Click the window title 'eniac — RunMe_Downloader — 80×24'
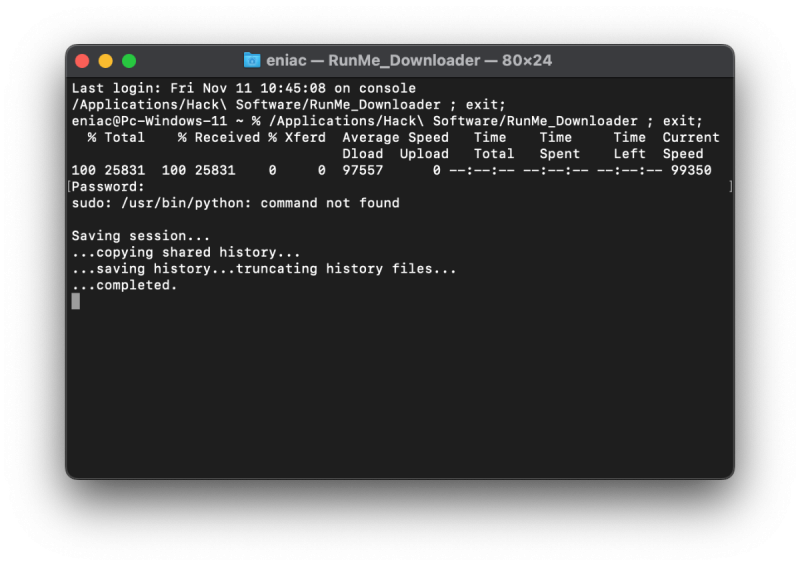The width and height of the screenshot is (800, 566). click(409, 60)
